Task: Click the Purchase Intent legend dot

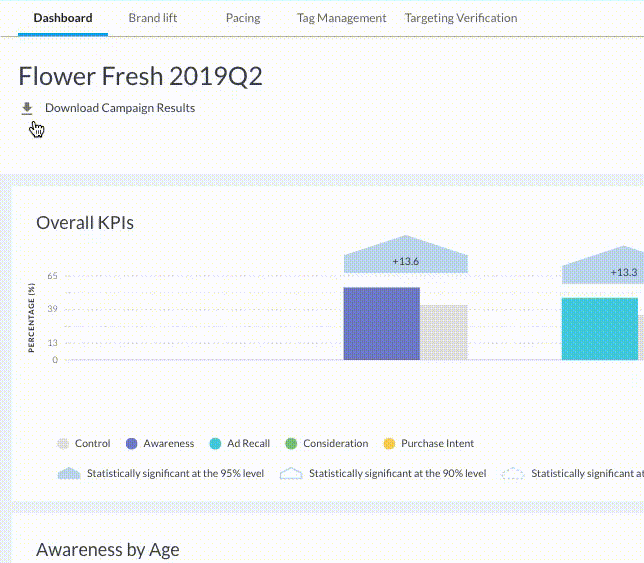Action: click(389, 444)
